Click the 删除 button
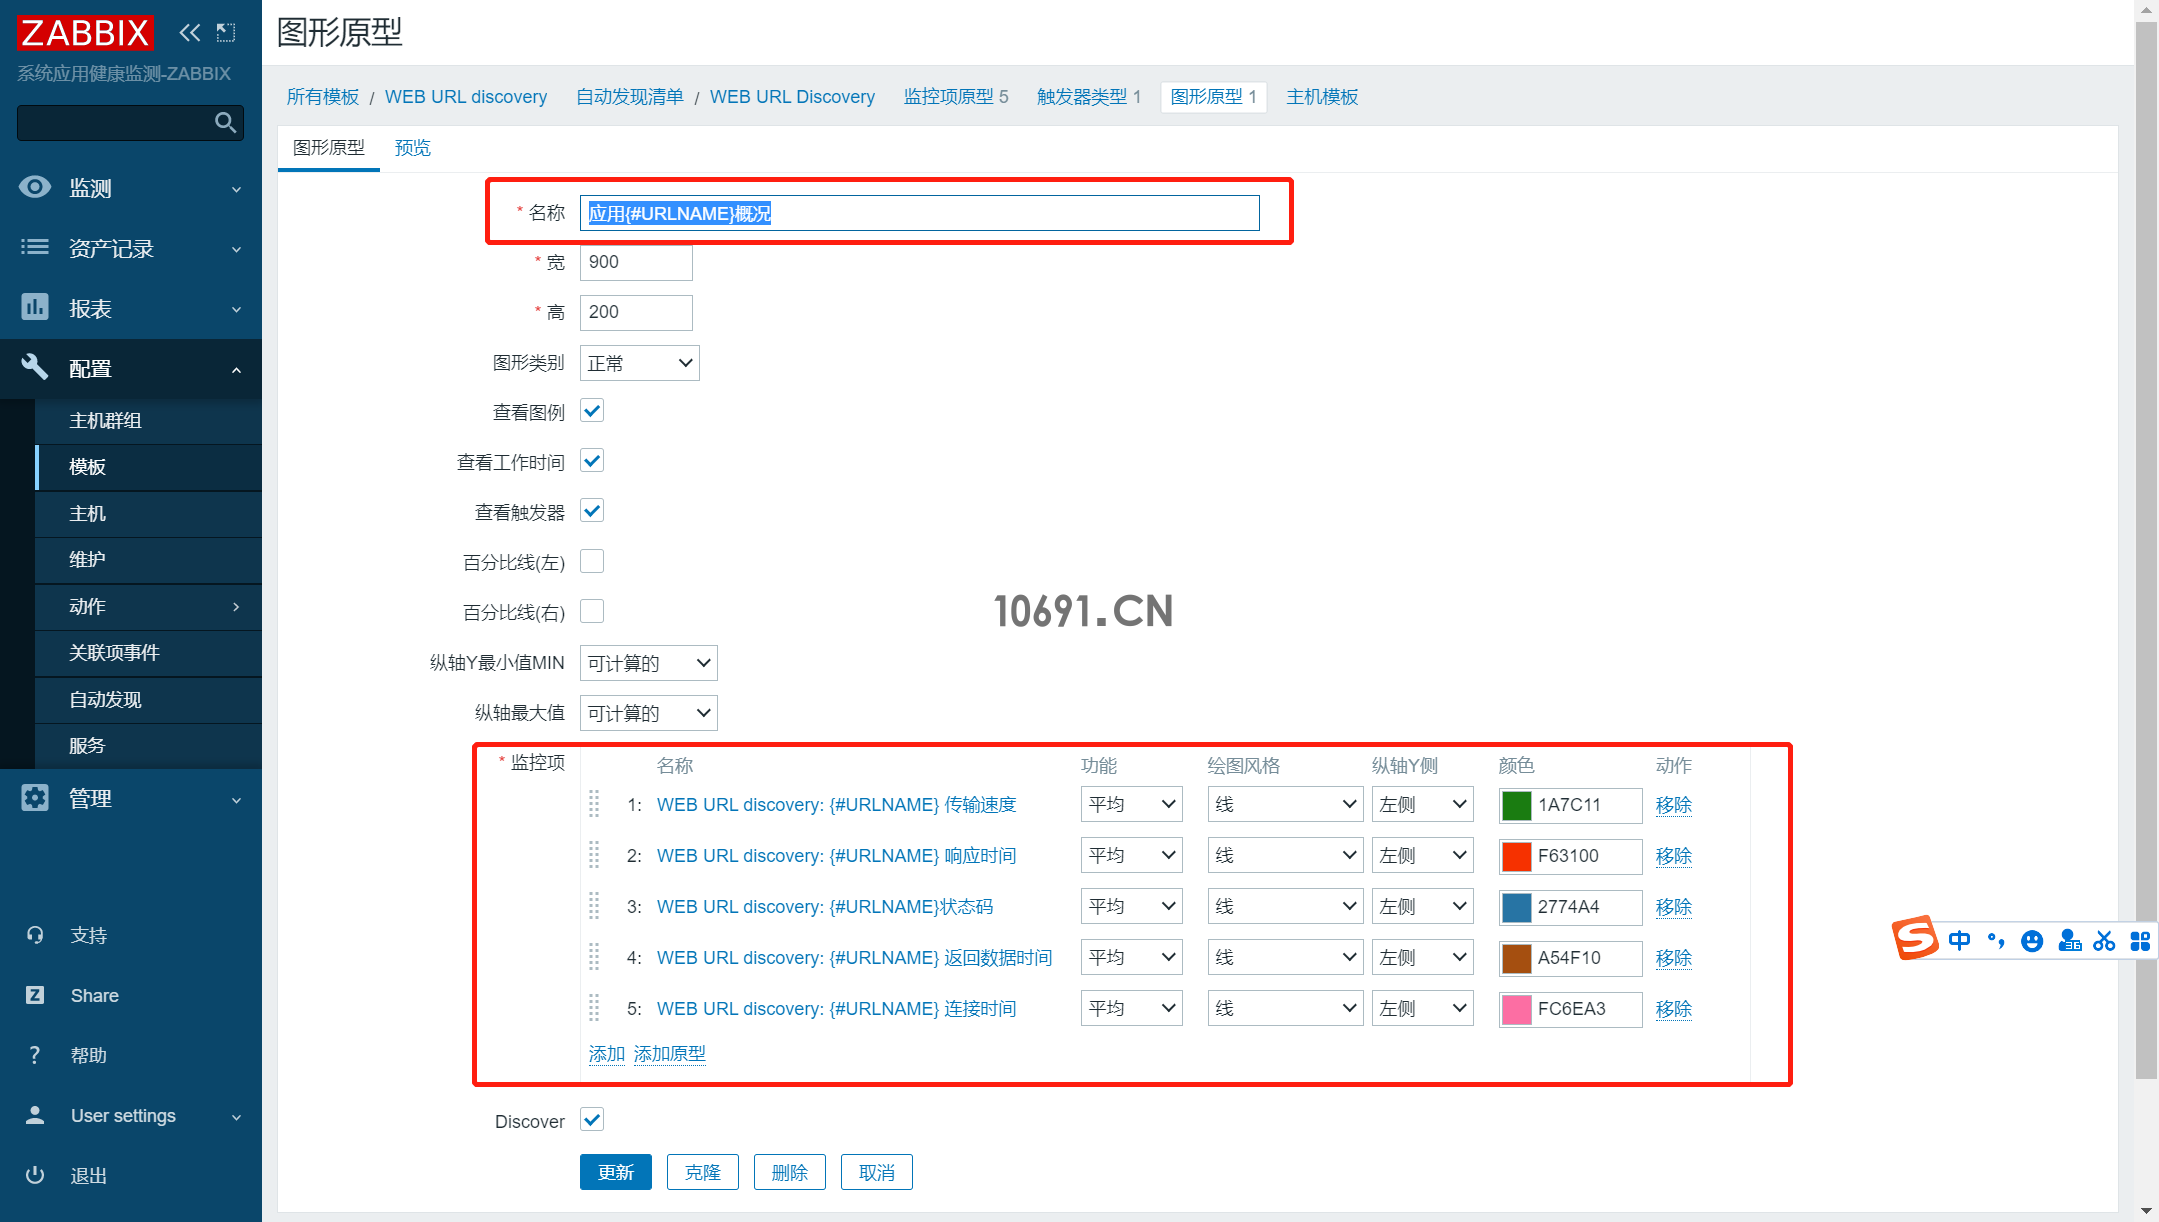 coord(790,1172)
